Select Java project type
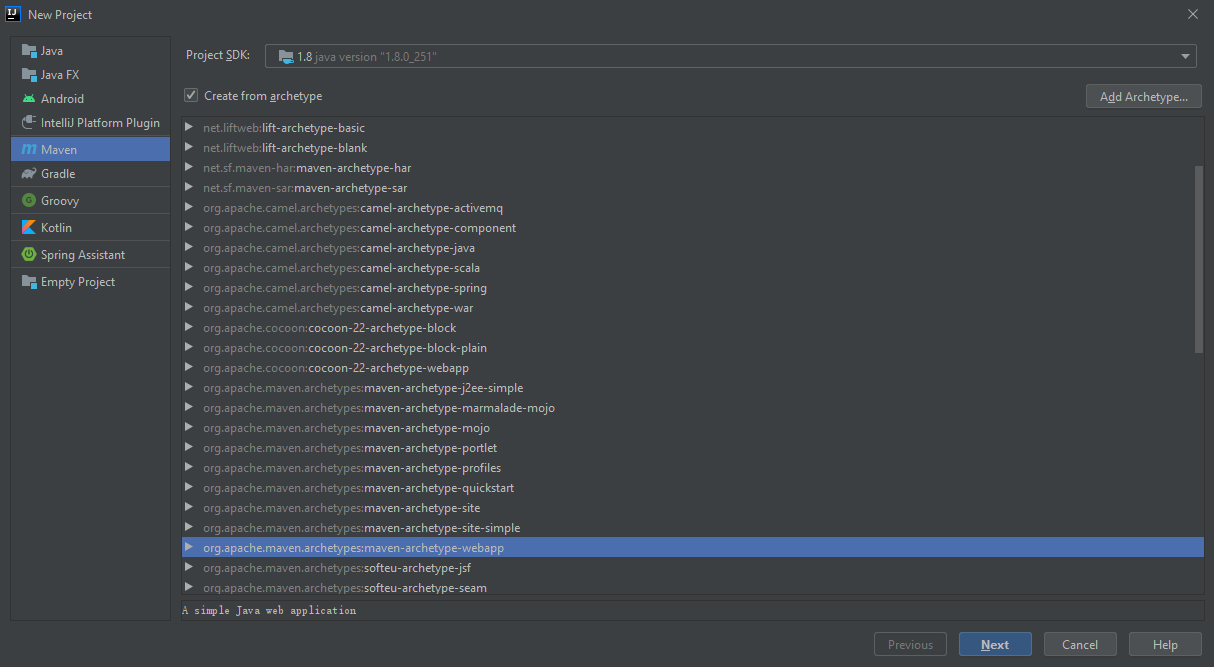The image size is (1214, 667). coord(90,50)
